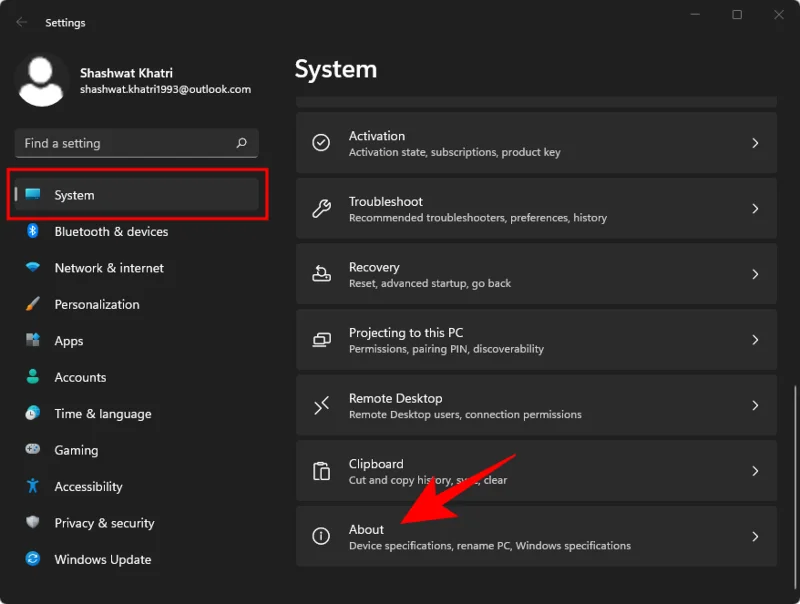
Task: Expand the Clipboard settings chevron
Action: 757,470
